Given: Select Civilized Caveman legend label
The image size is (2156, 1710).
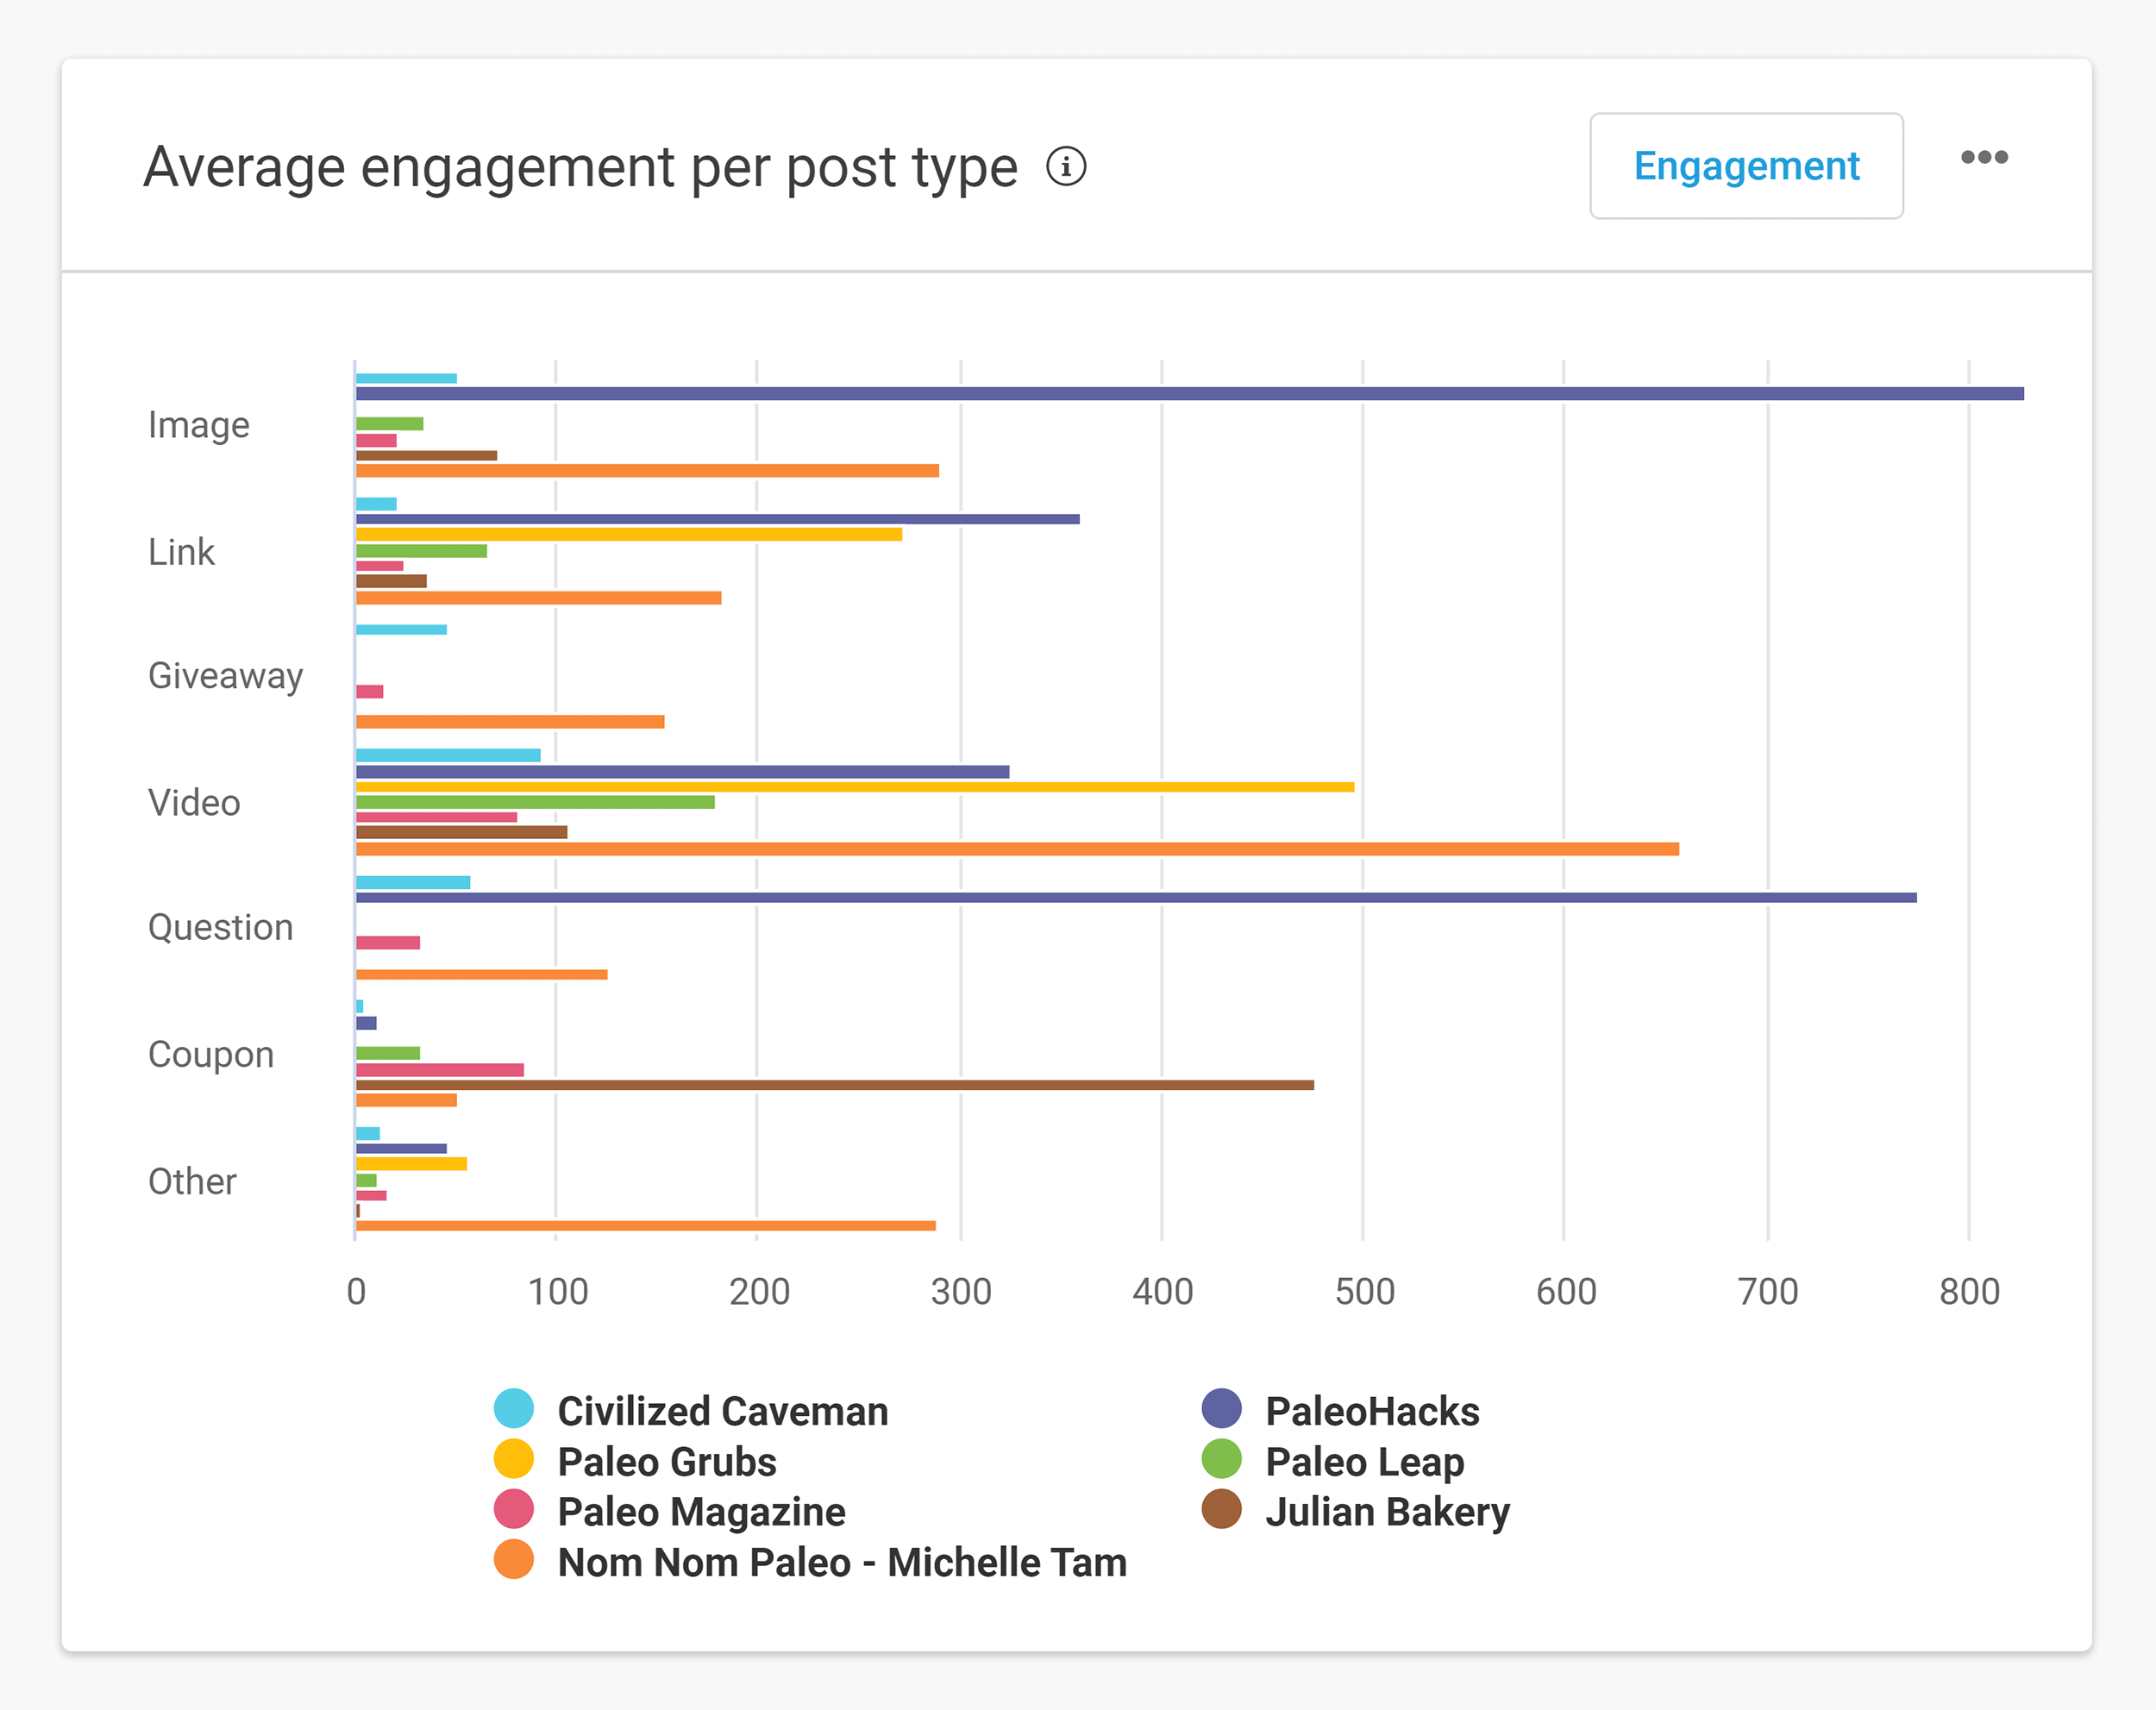Looking at the screenshot, I should click(722, 1411).
